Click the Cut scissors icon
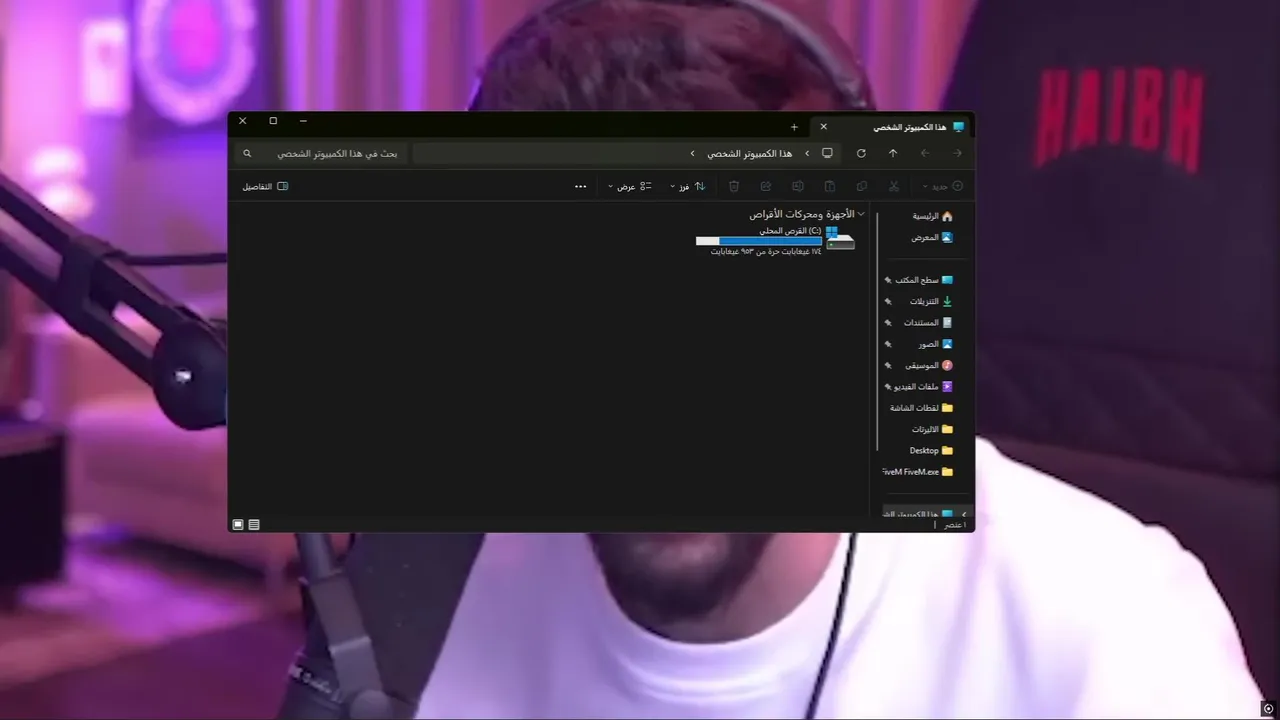 coord(894,186)
